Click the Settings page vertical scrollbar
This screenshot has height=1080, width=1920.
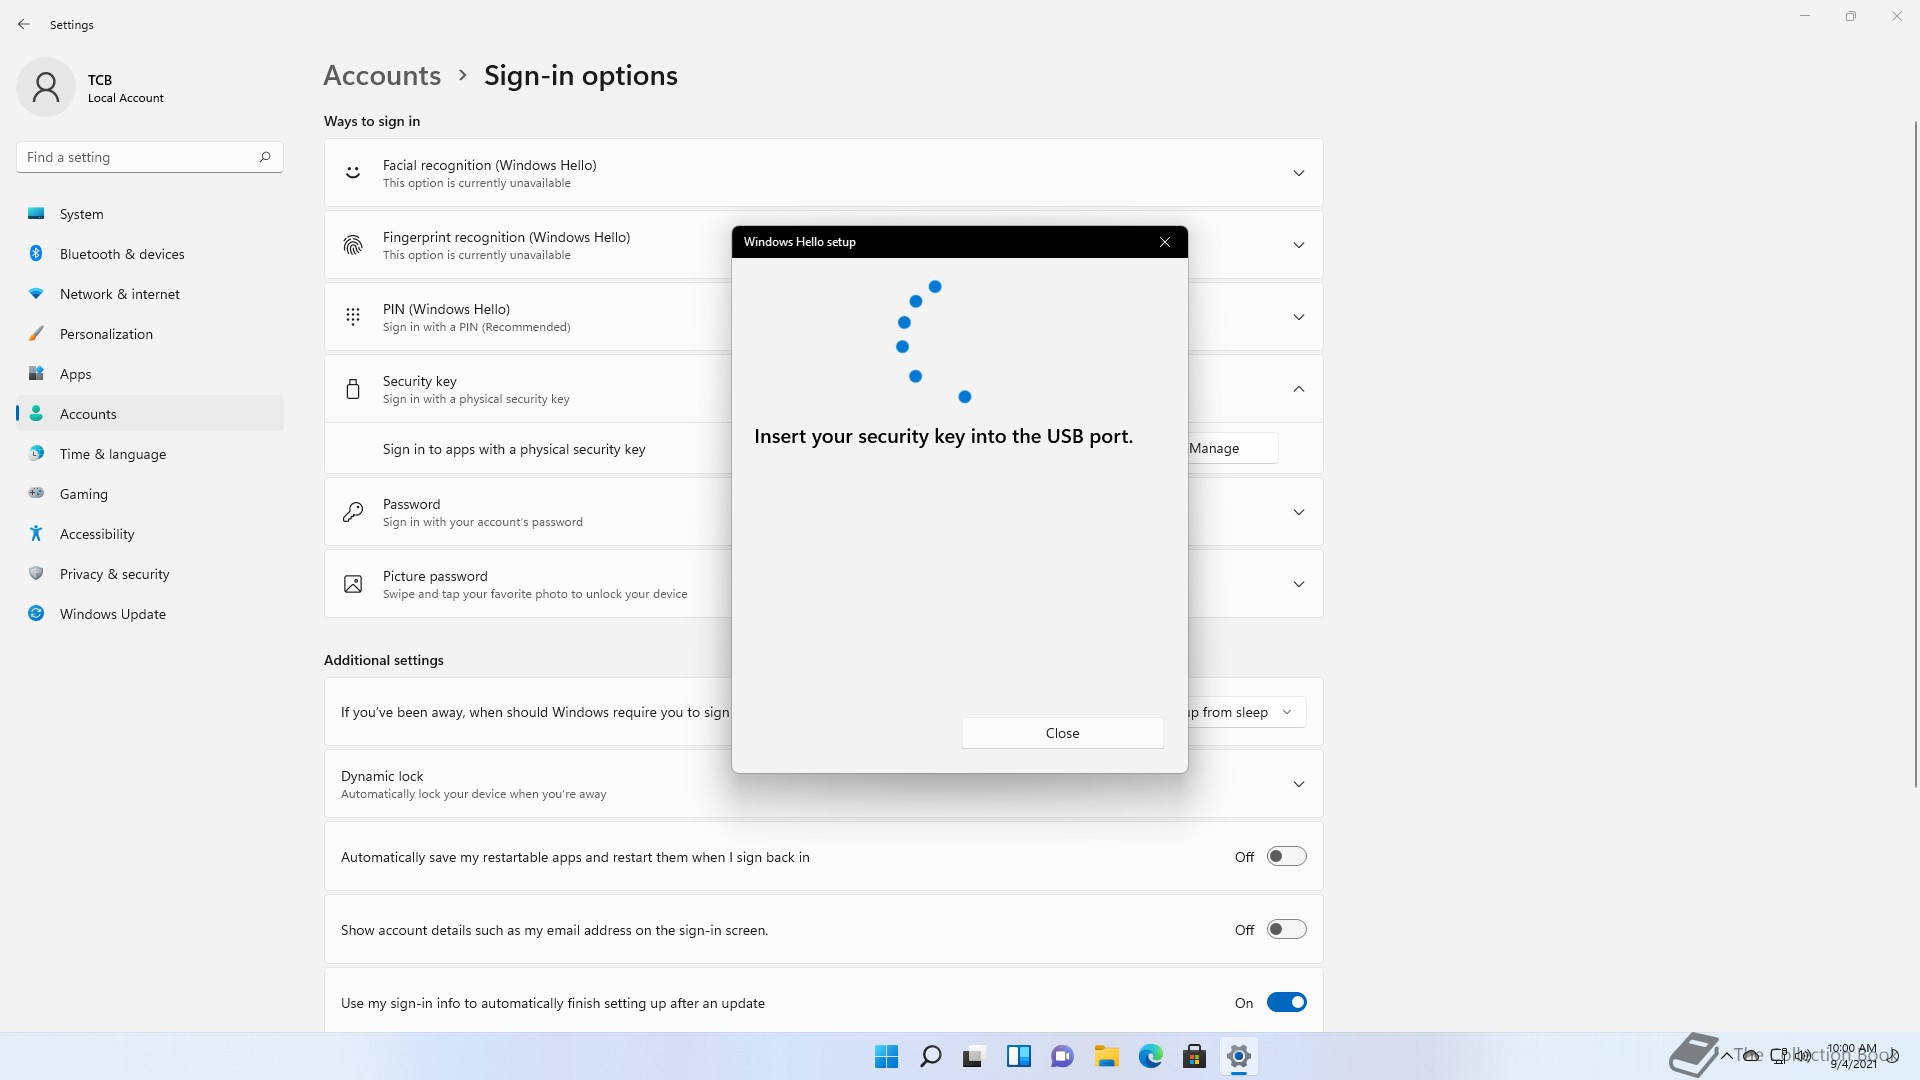[x=1916, y=452]
